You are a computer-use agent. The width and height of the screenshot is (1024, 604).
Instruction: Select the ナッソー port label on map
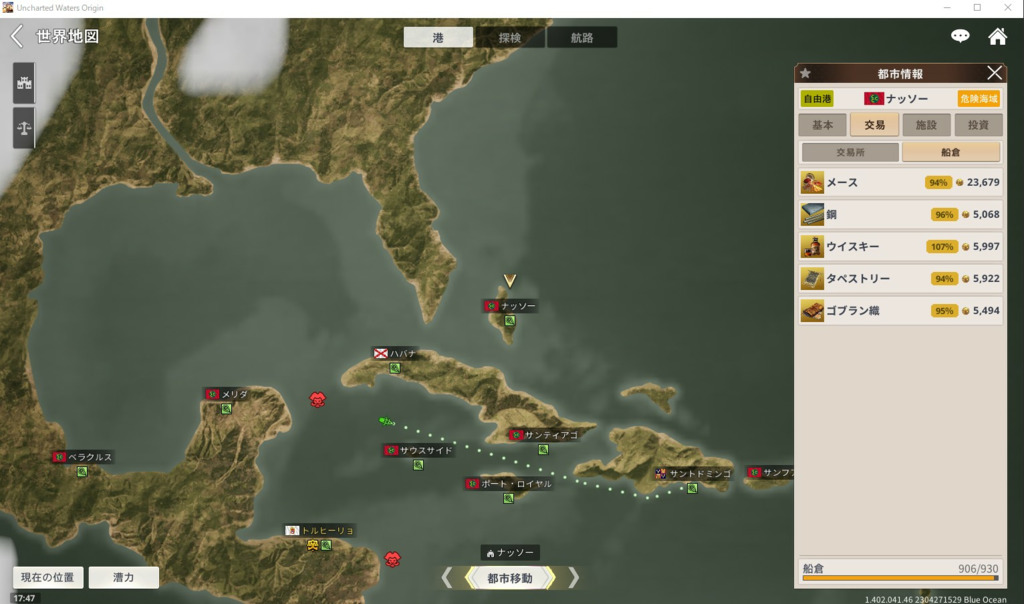coord(511,306)
